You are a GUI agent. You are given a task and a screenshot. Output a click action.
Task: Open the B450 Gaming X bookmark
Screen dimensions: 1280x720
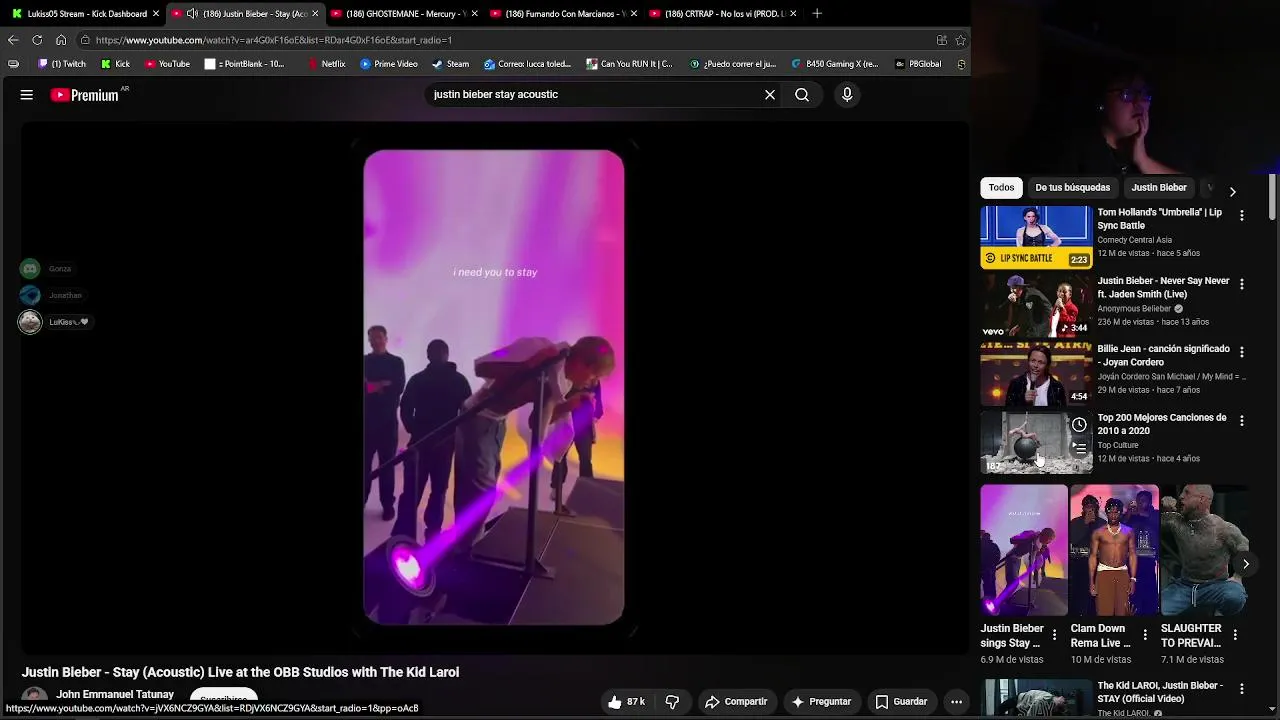coord(835,64)
